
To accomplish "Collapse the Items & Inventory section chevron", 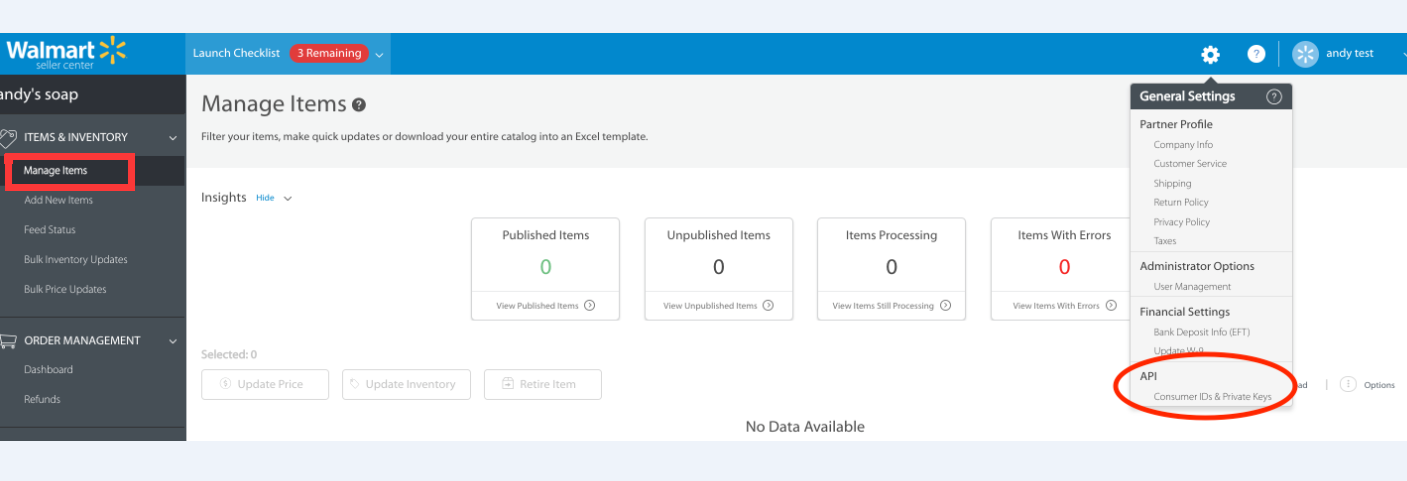I will tap(173, 138).
